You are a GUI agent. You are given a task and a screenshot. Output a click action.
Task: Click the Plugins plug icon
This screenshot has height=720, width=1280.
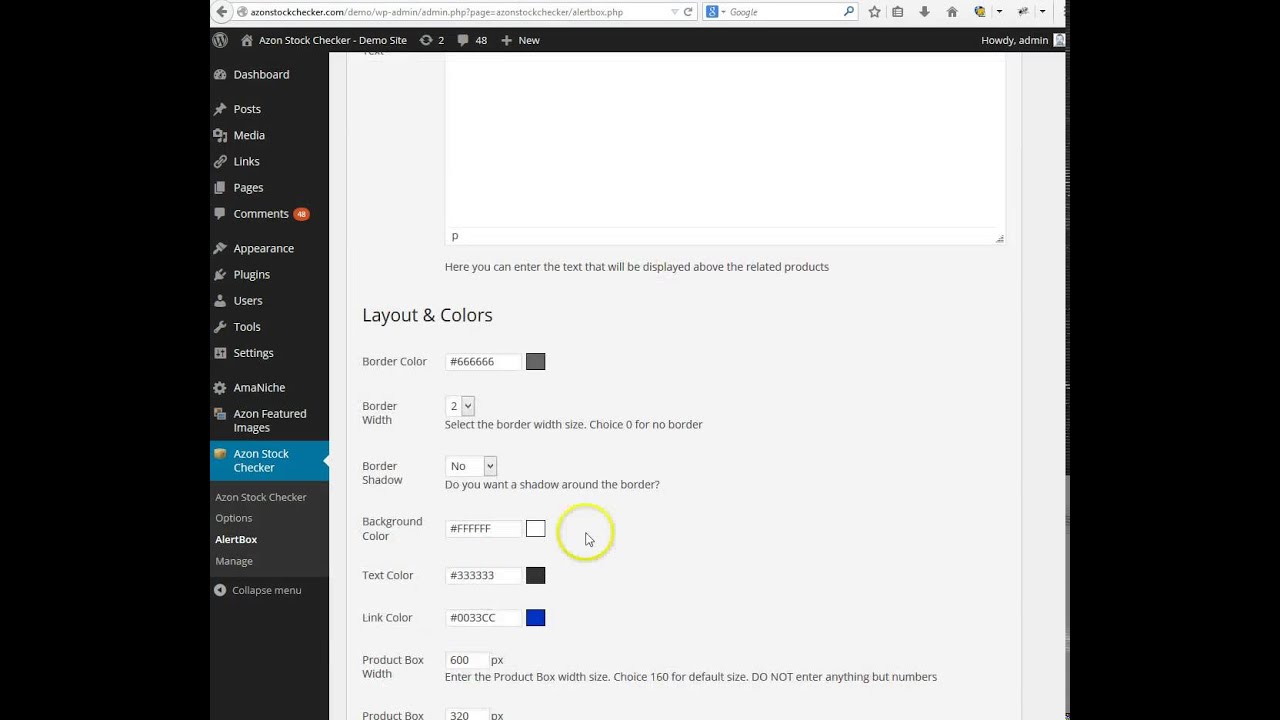[x=220, y=274]
